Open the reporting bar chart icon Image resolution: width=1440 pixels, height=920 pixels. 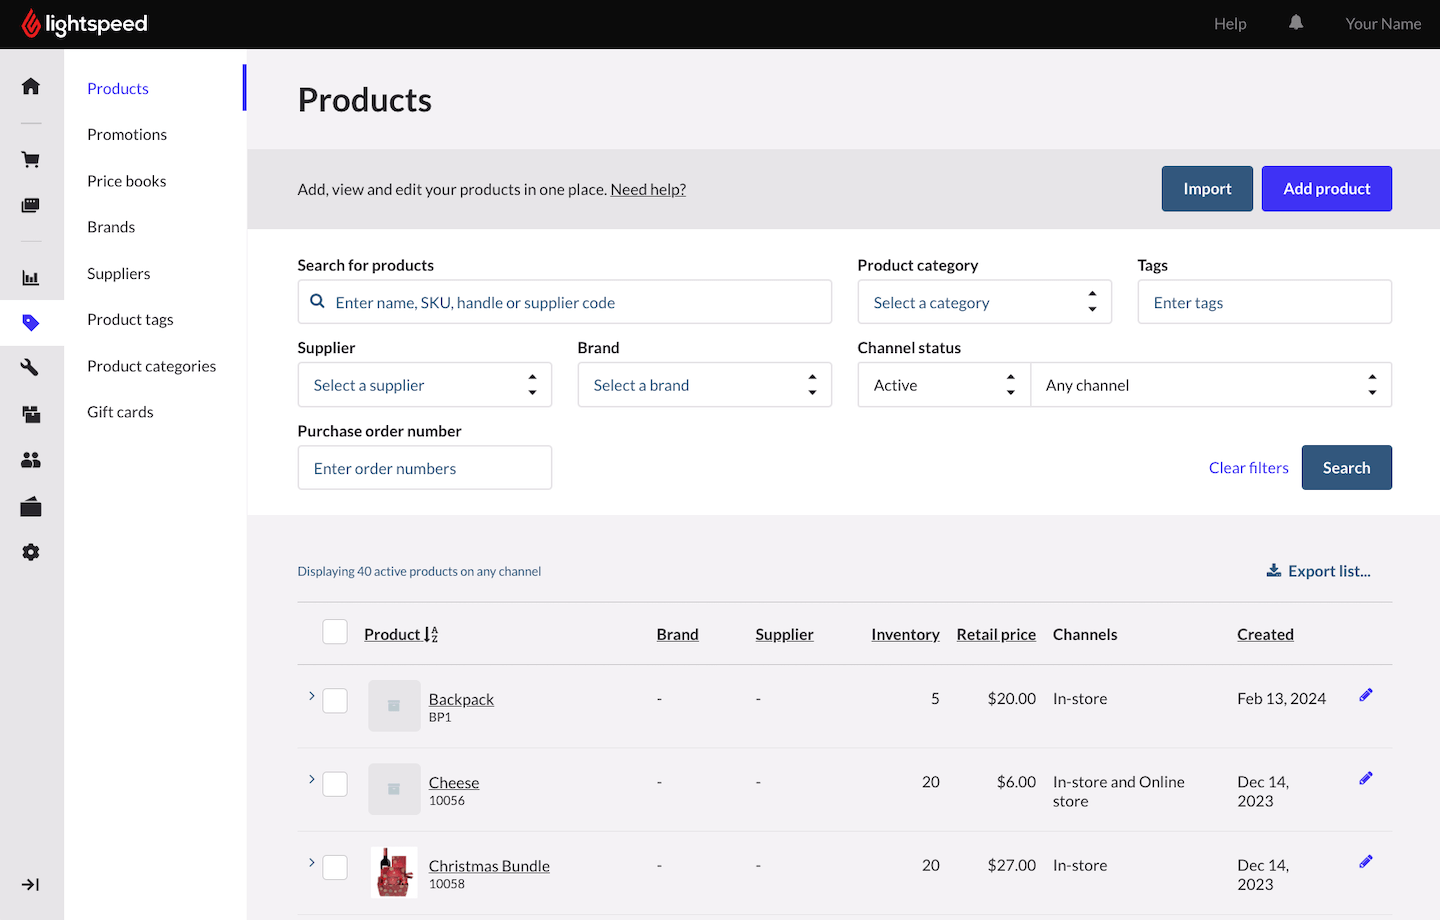(x=31, y=278)
